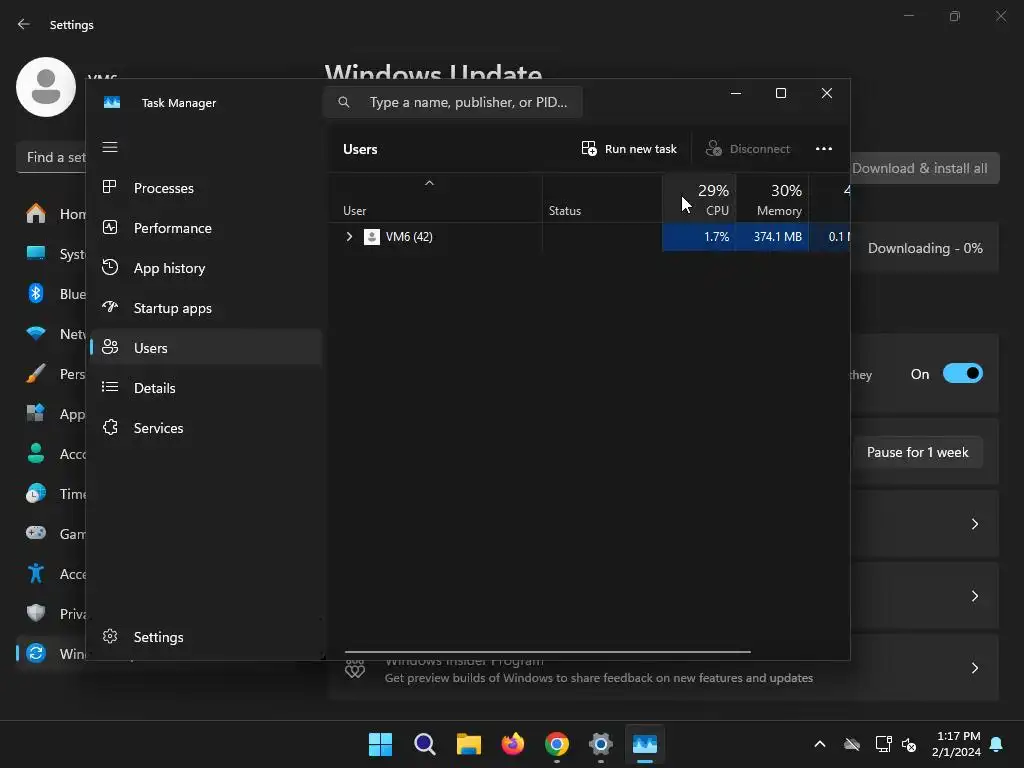1024x768 pixels.
Task: Sort by the User column header
Action: tap(435, 199)
